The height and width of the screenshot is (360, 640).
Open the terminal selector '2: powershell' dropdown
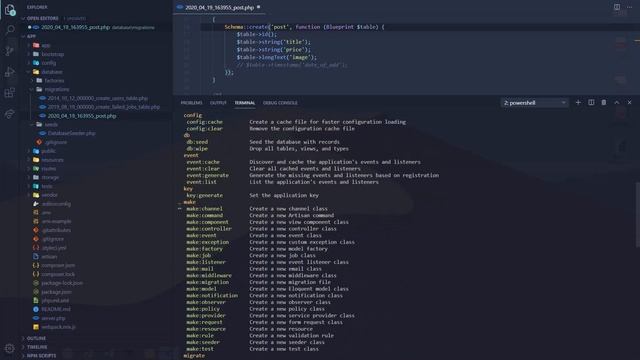(534, 103)
